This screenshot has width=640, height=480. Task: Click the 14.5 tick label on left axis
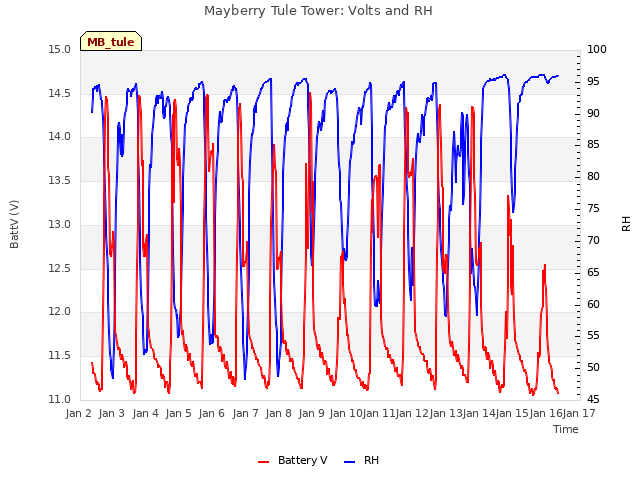tap(60, 93)
